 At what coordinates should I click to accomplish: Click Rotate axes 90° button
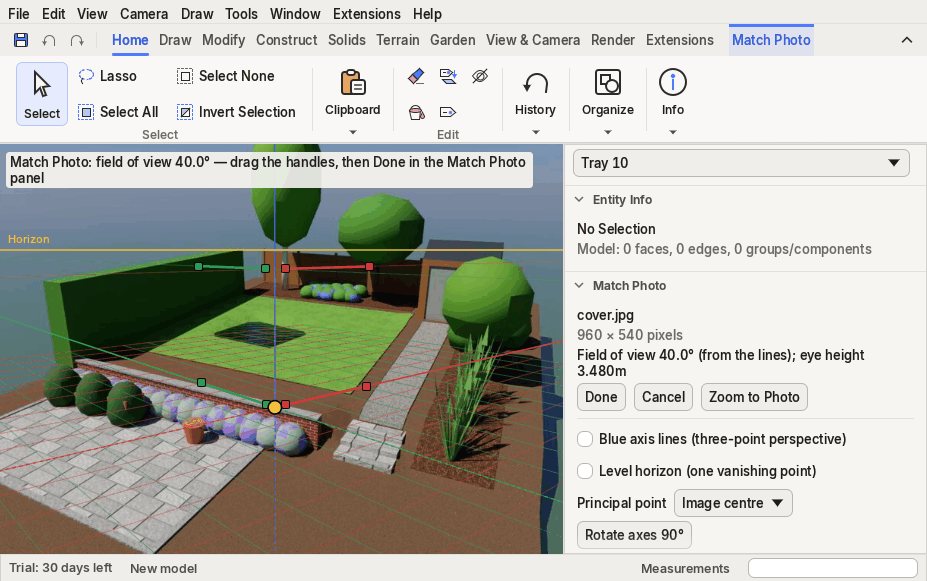click(x=634, y=535)
